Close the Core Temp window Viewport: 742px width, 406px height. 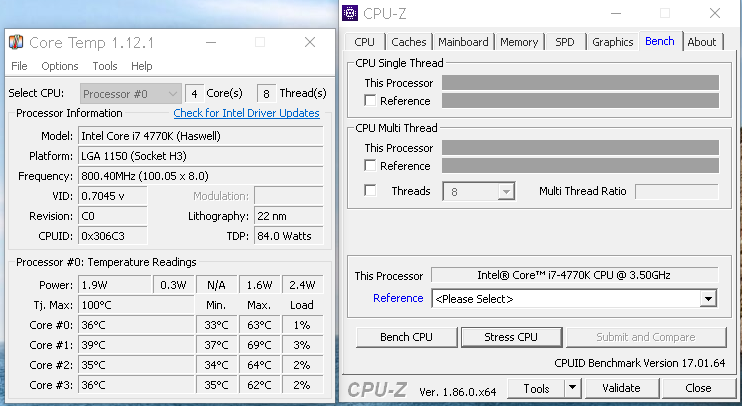310,42
